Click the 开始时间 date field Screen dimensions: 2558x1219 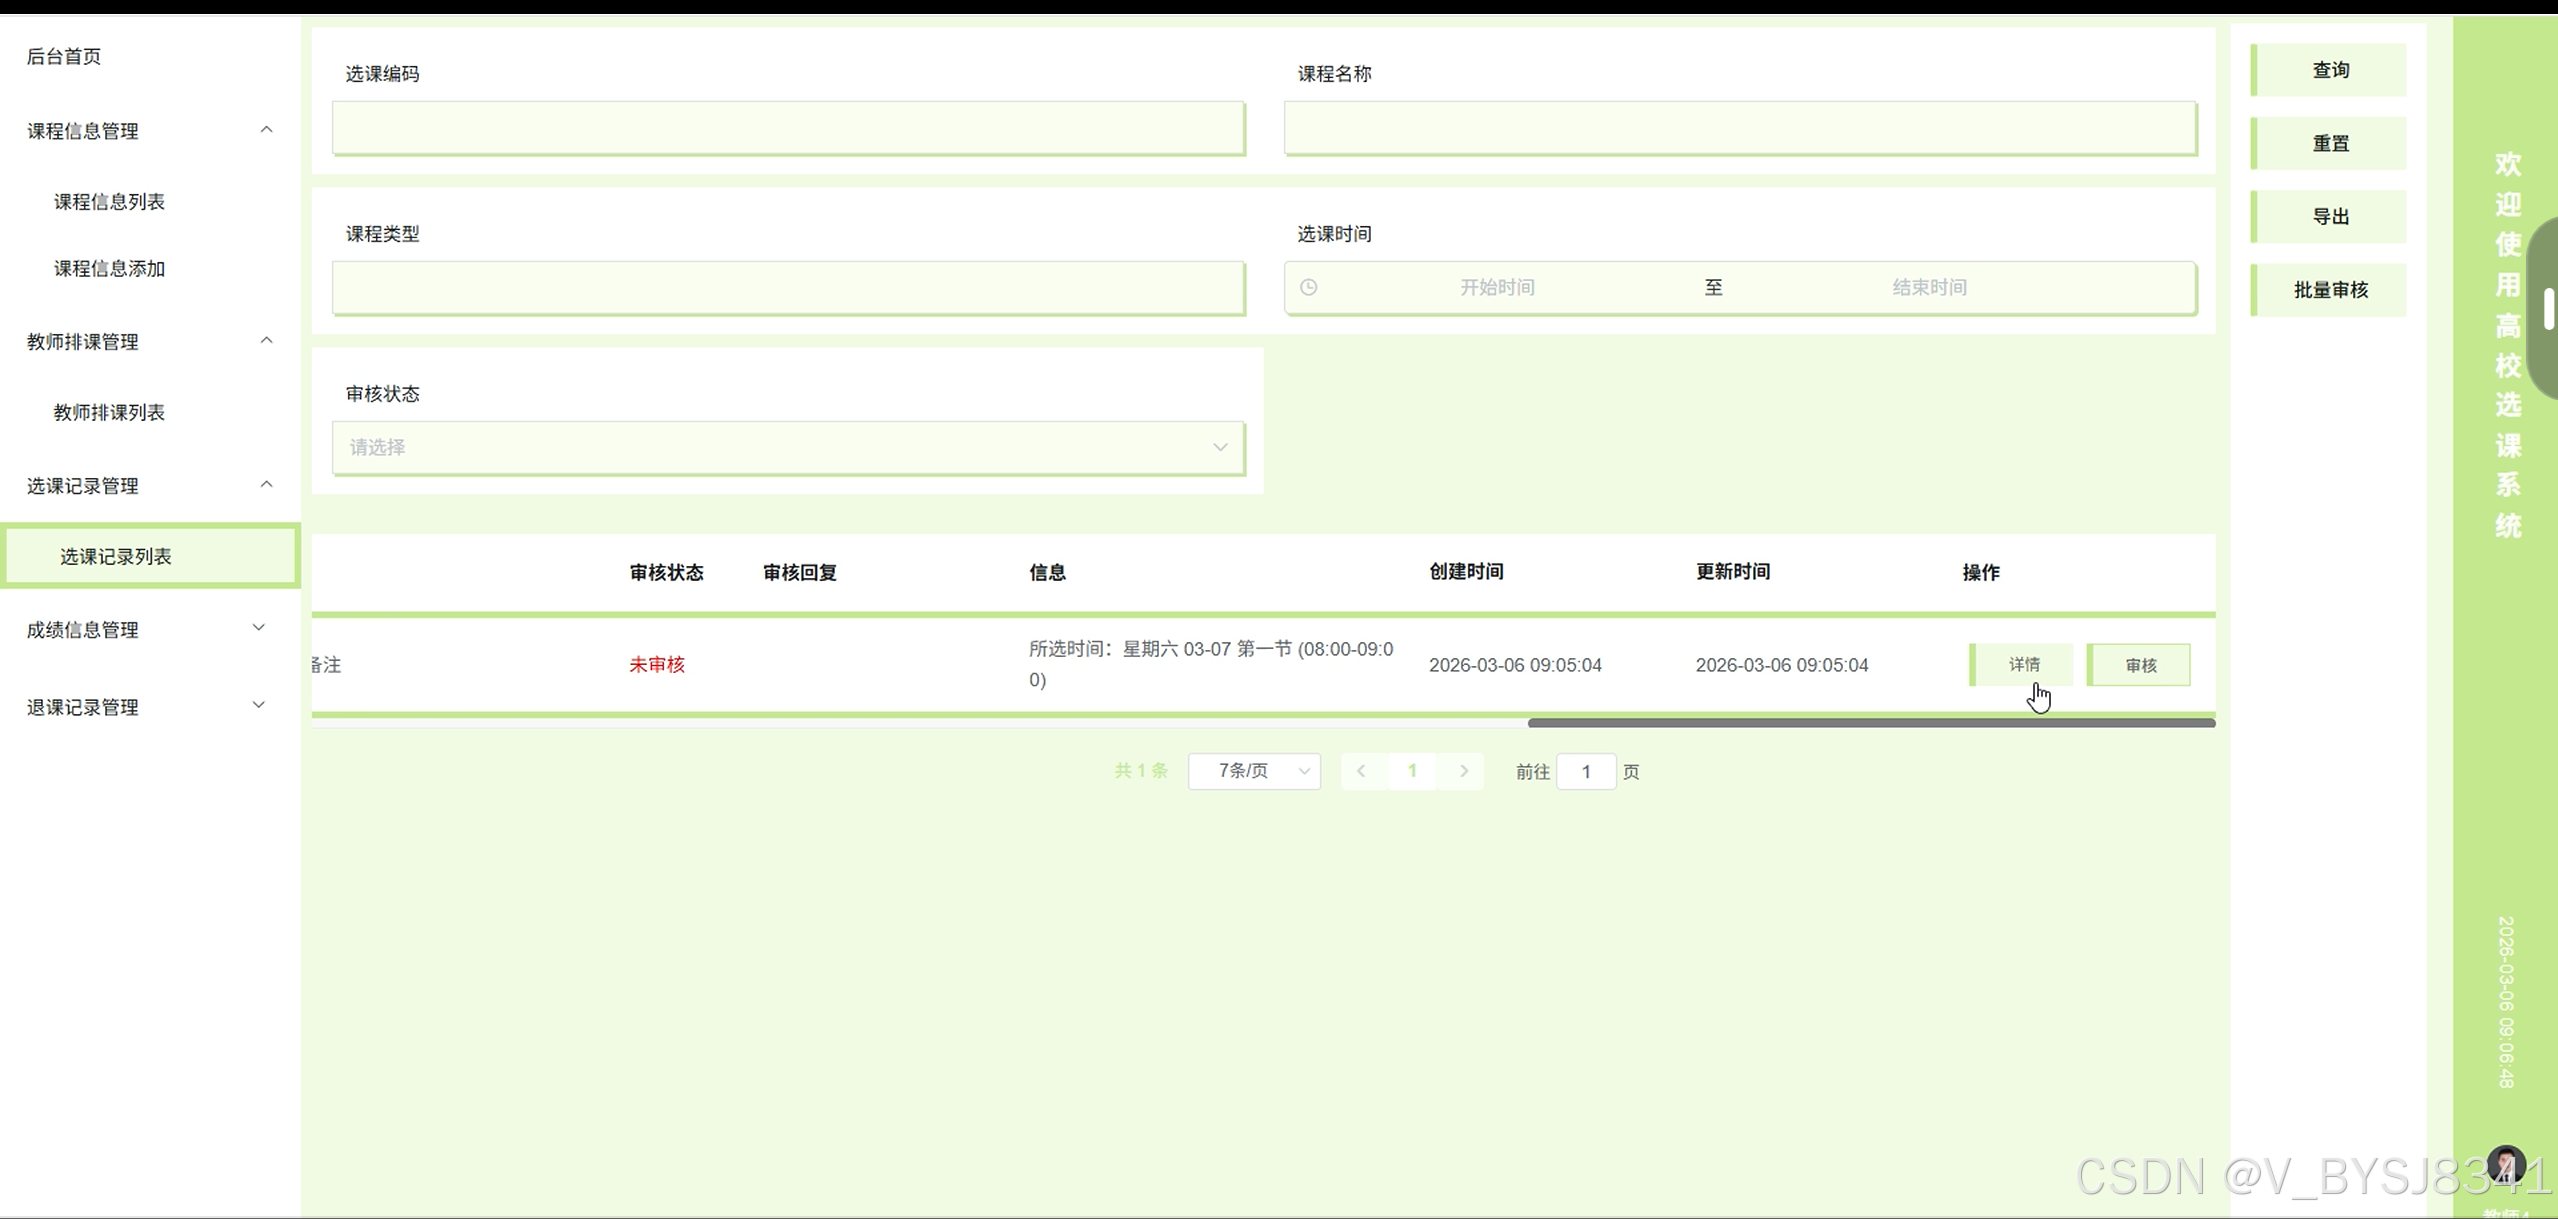(1496, 288)
